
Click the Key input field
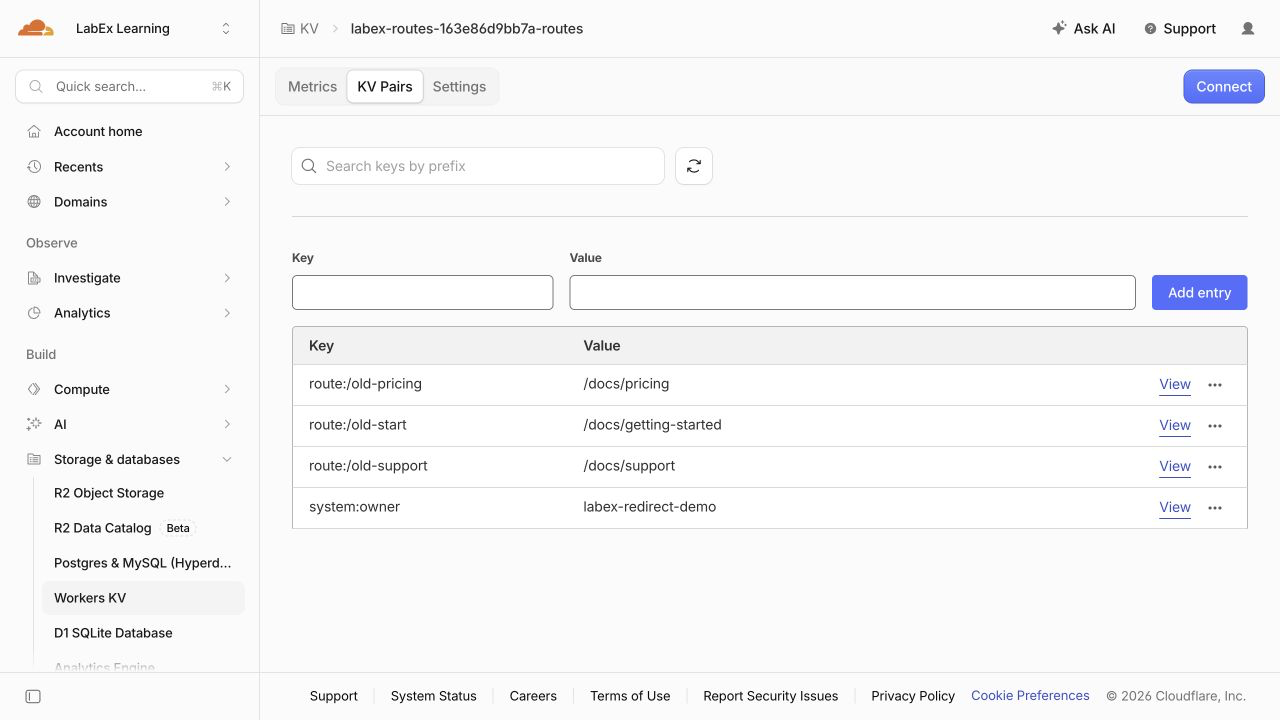(x=422, y=292)
